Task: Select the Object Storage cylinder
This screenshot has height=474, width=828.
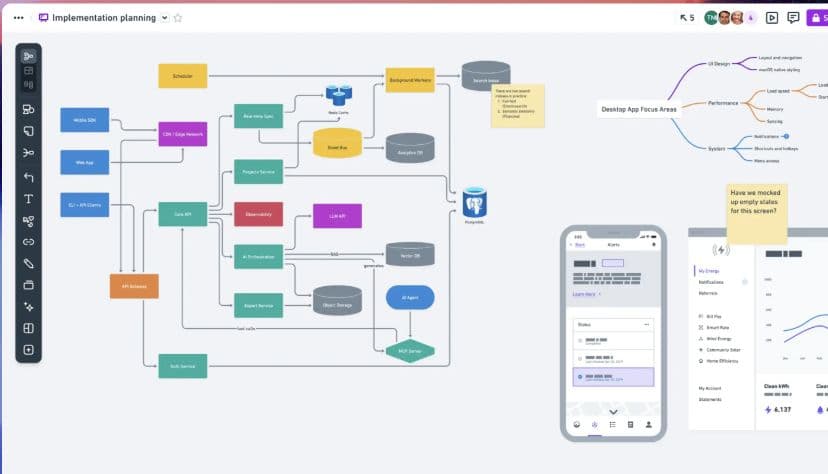Action: tap(337, 301)
